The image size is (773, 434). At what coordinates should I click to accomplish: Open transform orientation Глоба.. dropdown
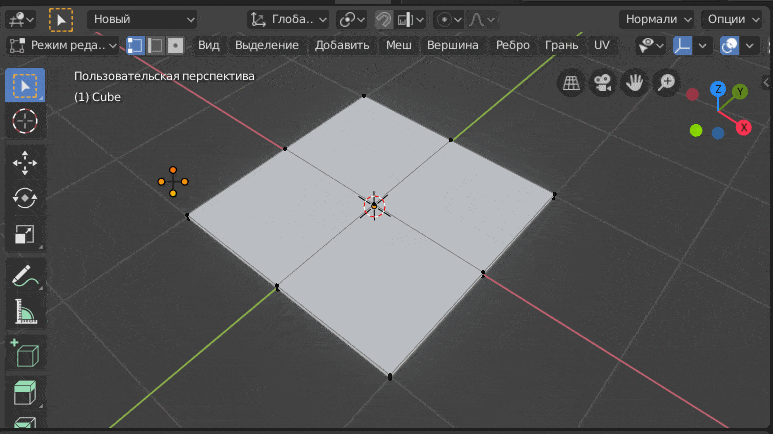click(x=288, y=20)
